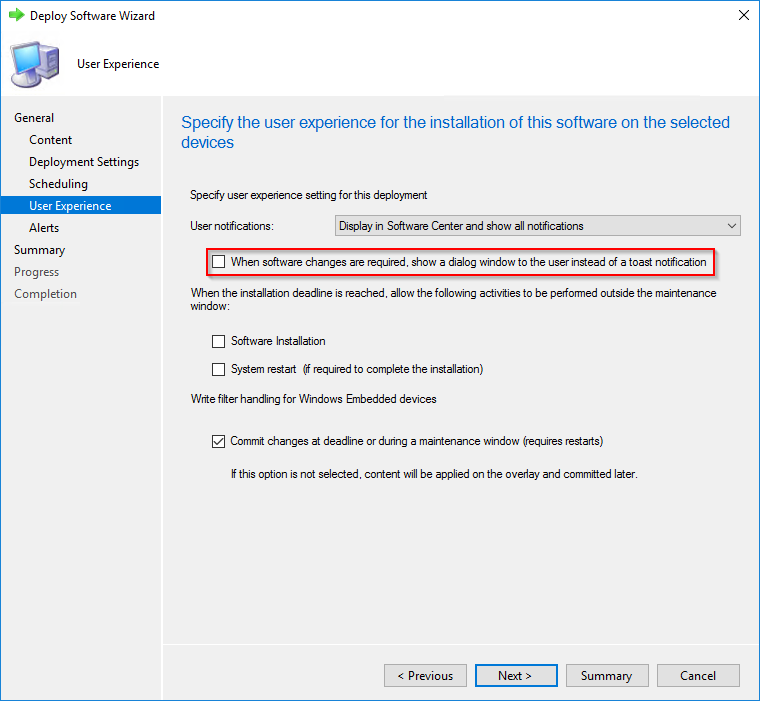This screenshot has width=760, height=701.
Task: Select the User Experience step
Action: pyautogui.click(x=70, y=206)
